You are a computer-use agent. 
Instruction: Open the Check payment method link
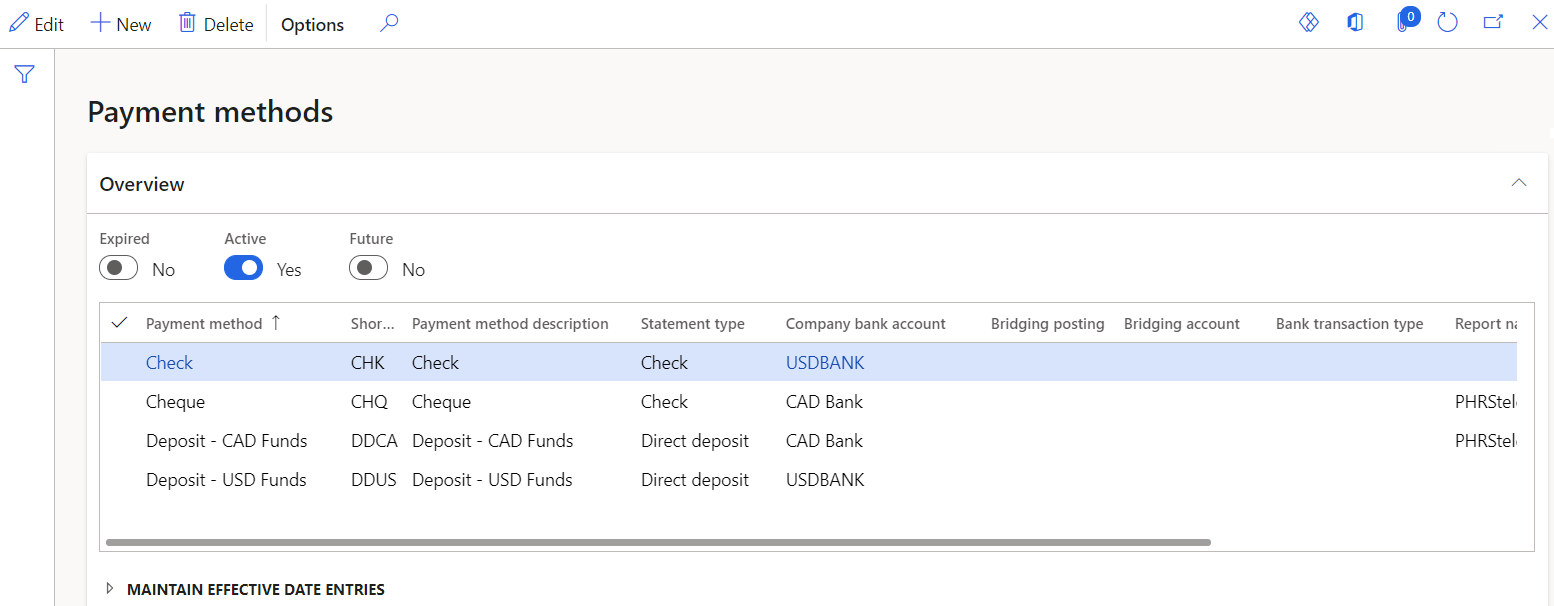pyautogui.click(x=169, y=363)
